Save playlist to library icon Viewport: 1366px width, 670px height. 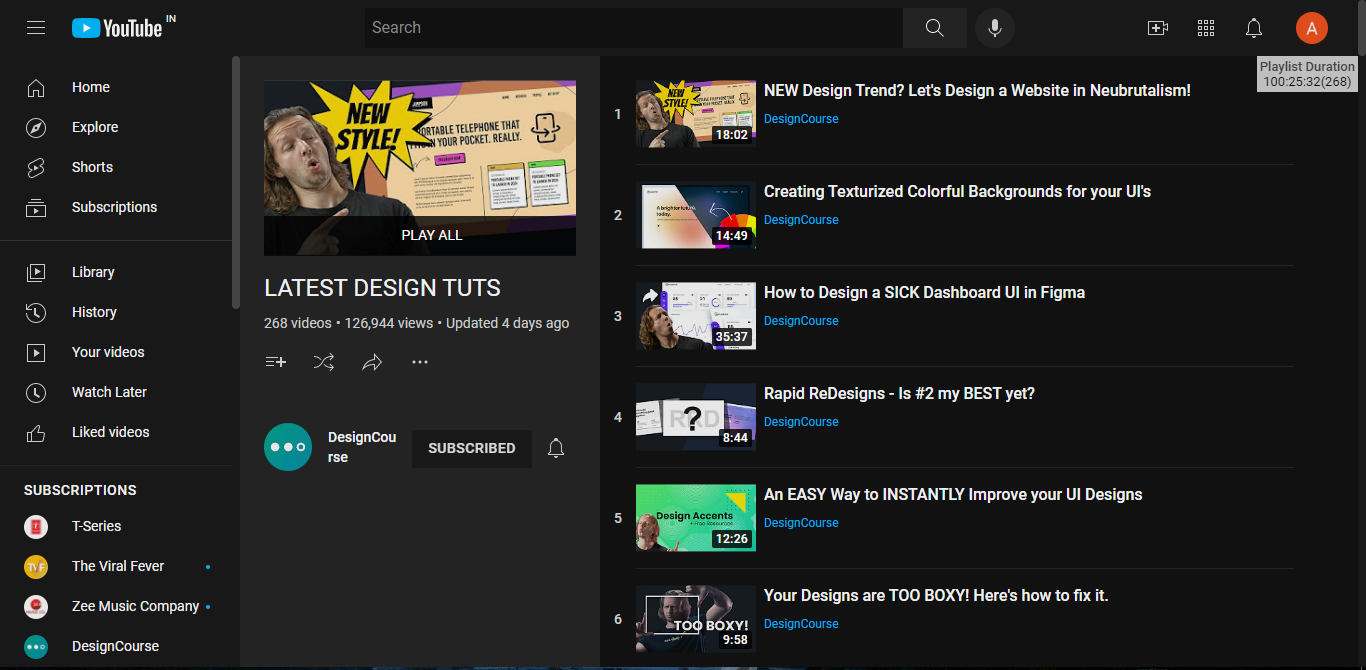point(276,362)
